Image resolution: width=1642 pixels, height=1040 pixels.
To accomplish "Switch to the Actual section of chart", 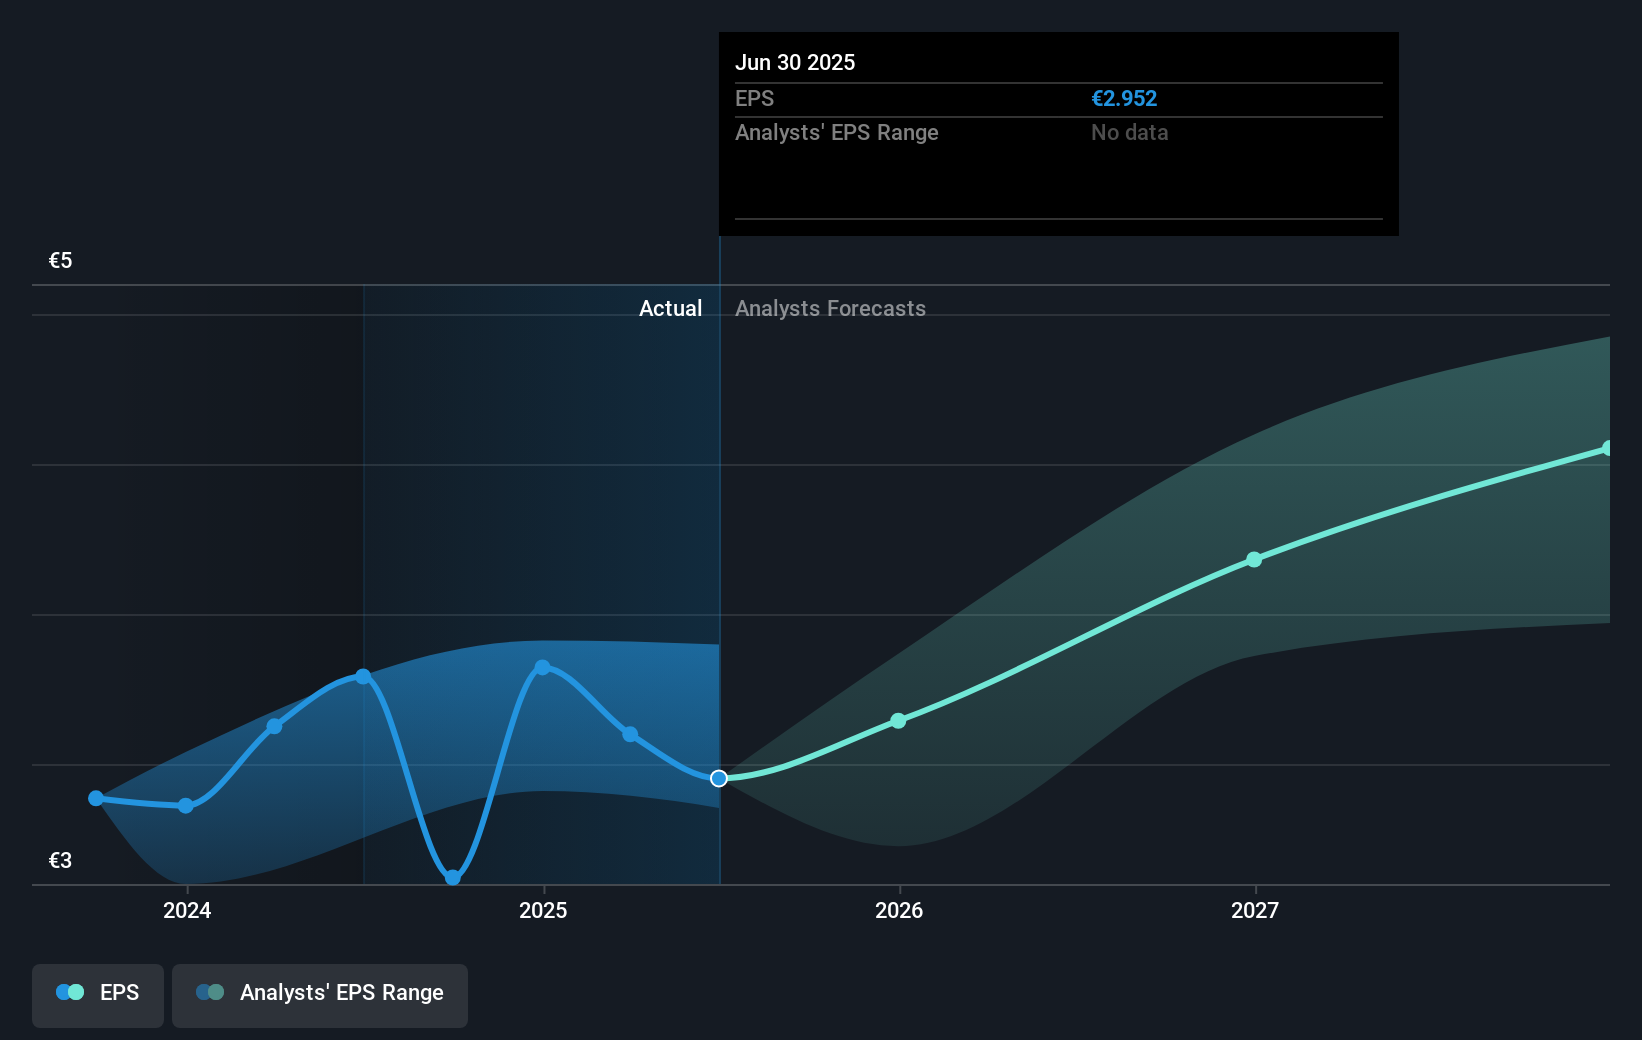I will (670, 308).
